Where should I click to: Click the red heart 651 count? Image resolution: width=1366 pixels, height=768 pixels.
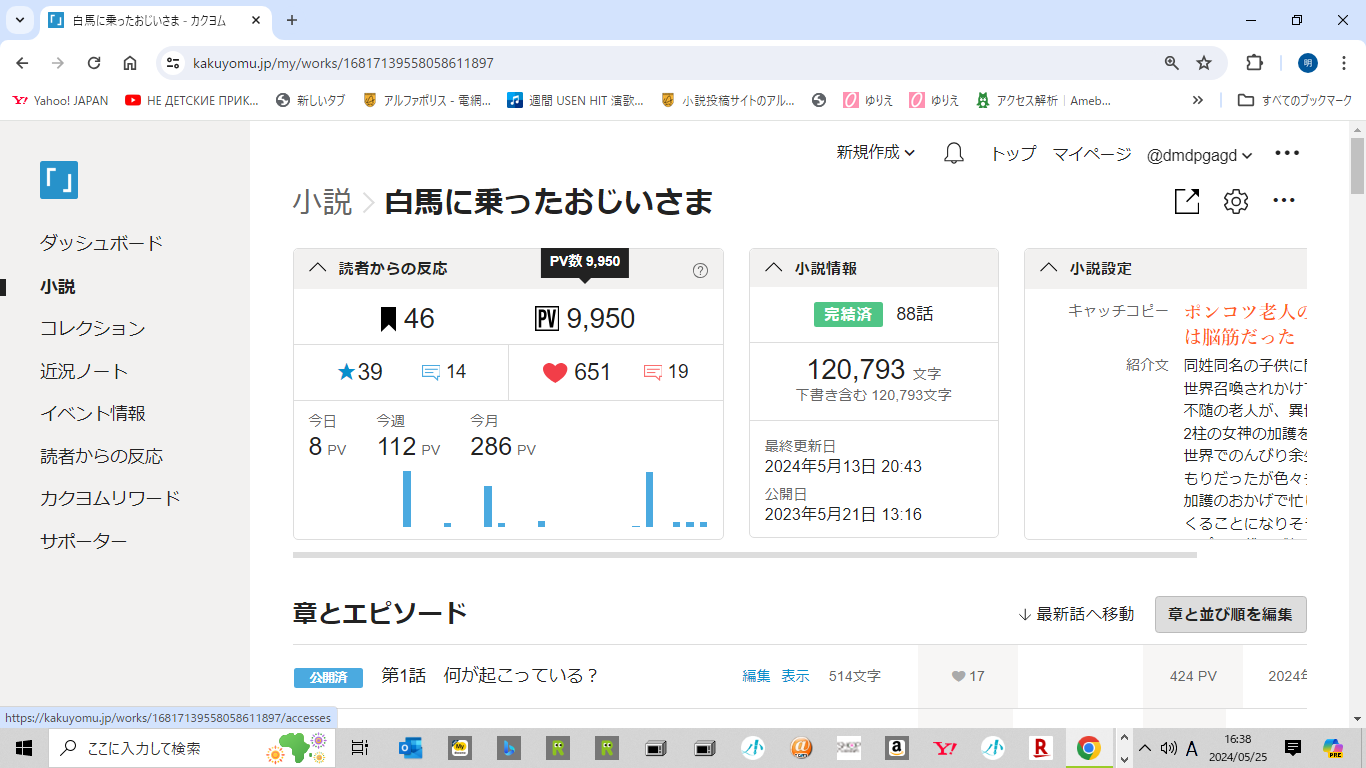[x=577, y=372]
